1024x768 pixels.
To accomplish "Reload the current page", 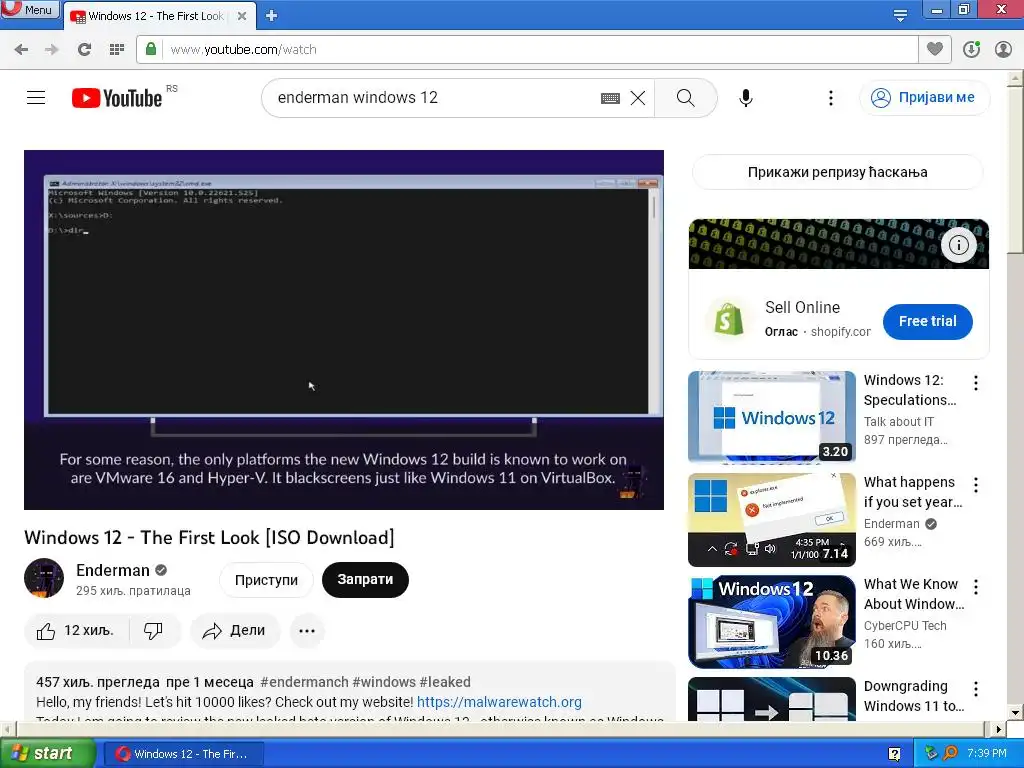I will point(84,49).
